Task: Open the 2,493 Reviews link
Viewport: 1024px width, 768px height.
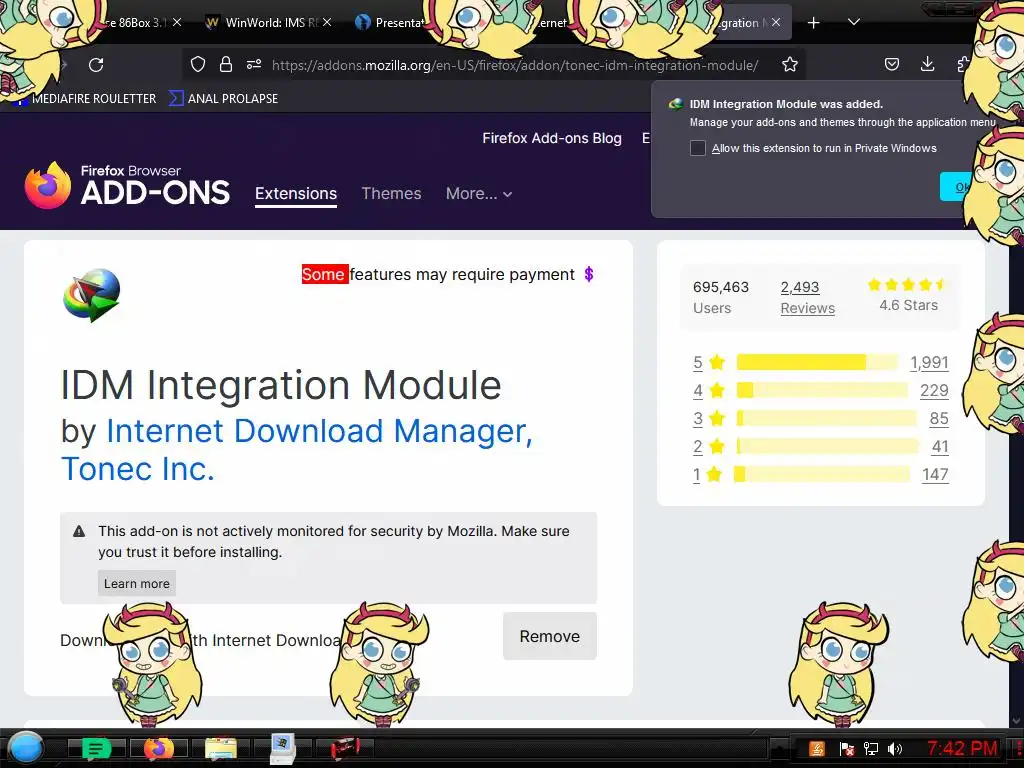Action: (x=807, y=297)
